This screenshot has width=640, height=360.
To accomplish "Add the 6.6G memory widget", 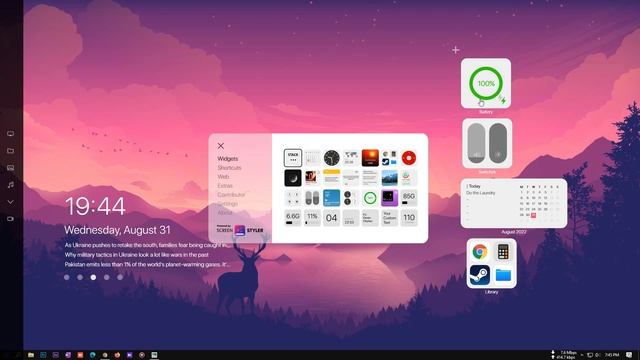I will pos(293,218).
